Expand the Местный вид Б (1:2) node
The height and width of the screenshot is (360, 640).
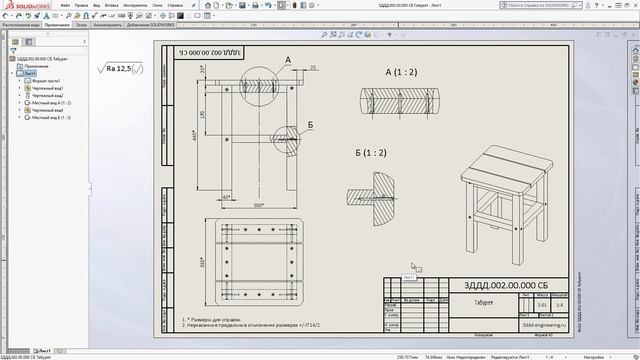19,118
